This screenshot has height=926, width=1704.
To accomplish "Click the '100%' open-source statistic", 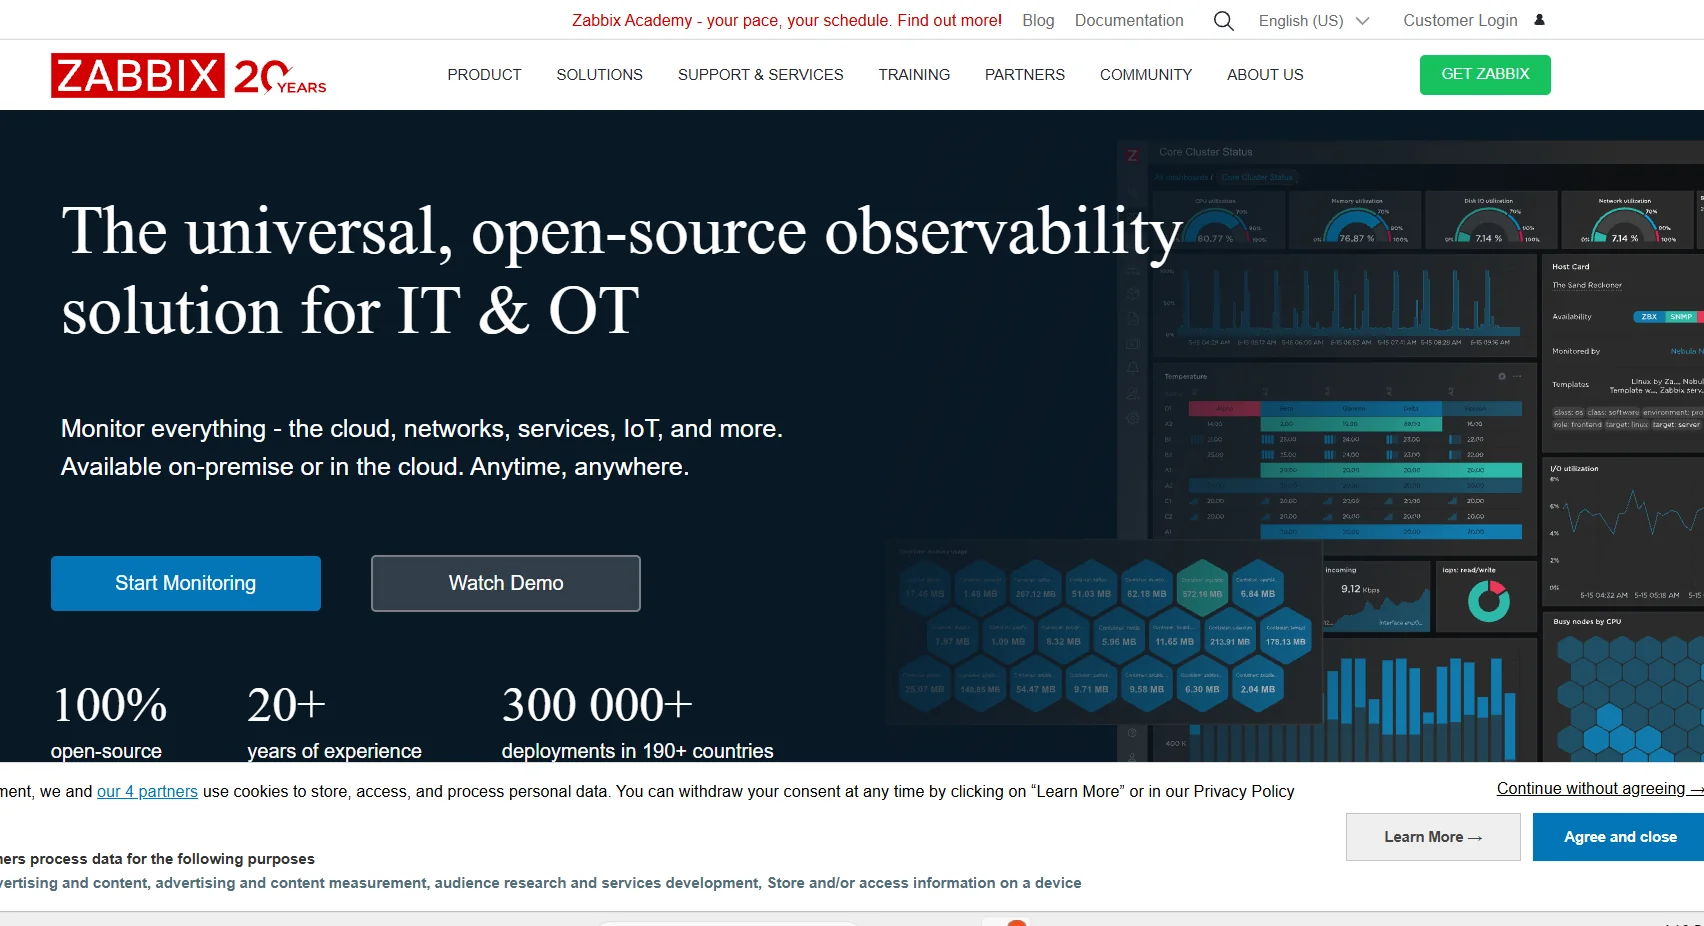I will pyautogui.click(x=110, y=705).
